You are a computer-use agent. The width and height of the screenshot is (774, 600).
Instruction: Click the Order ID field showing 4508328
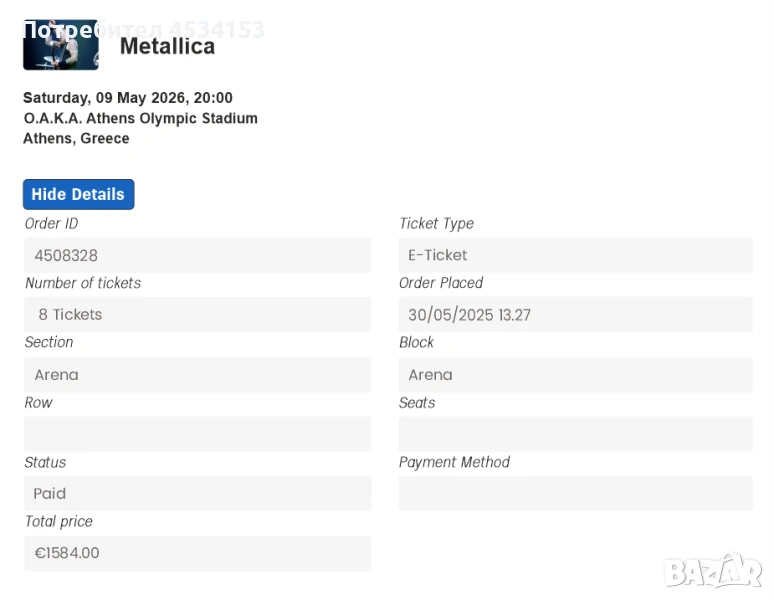[197, 255]
